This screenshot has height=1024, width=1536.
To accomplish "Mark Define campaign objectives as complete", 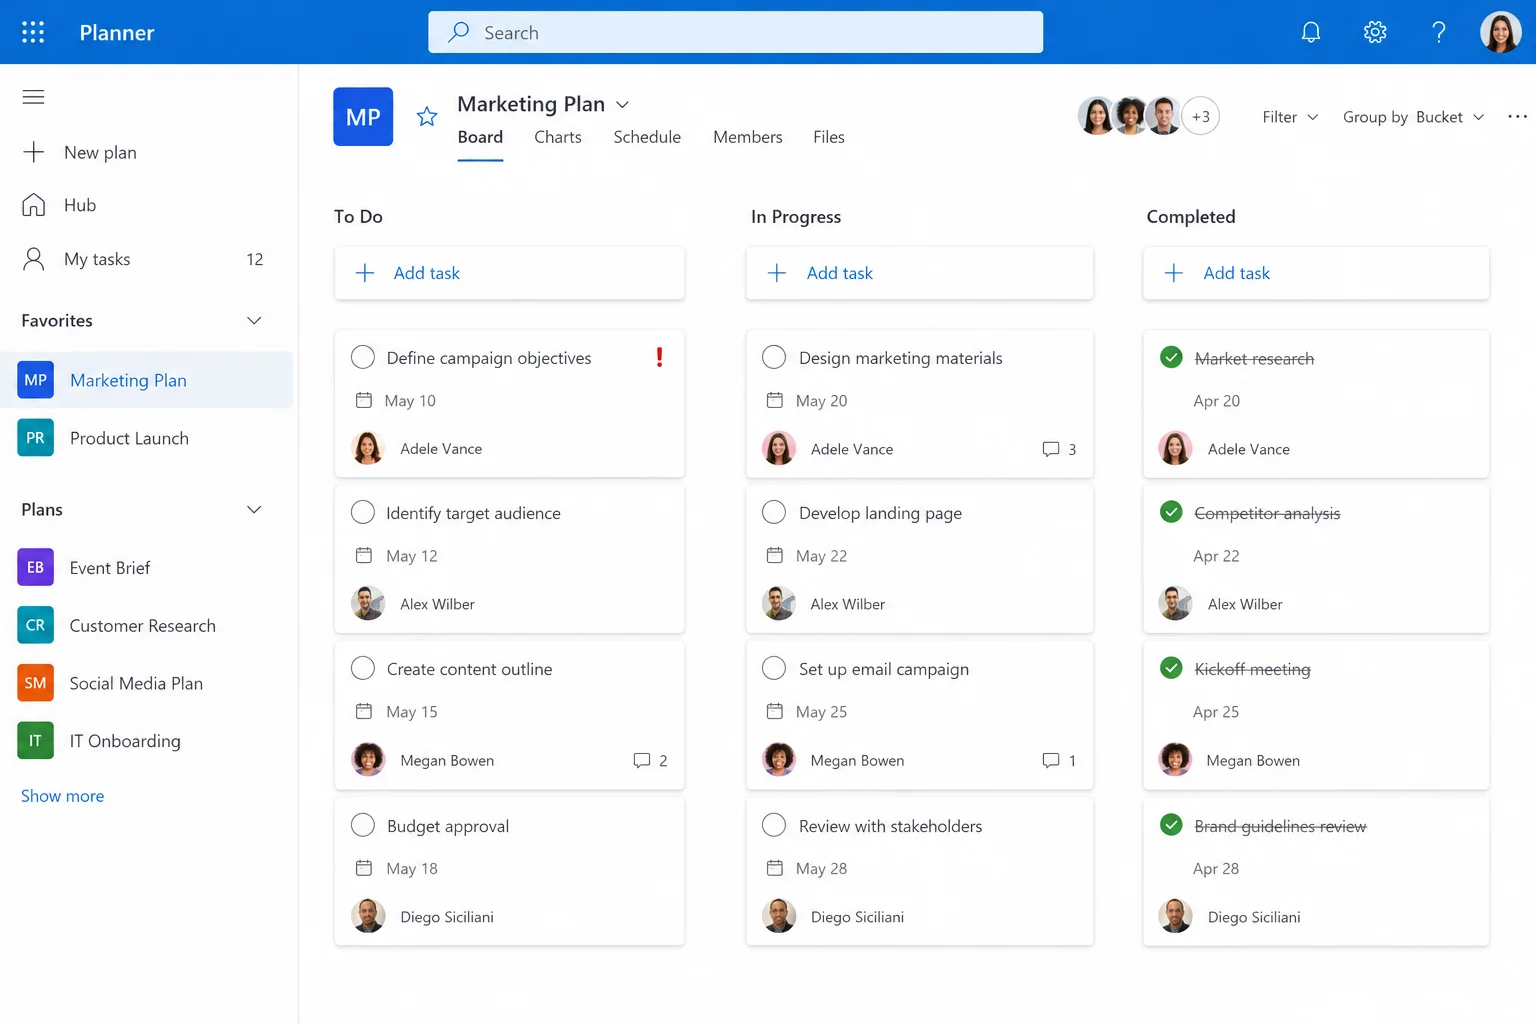I will pos(363,357).
